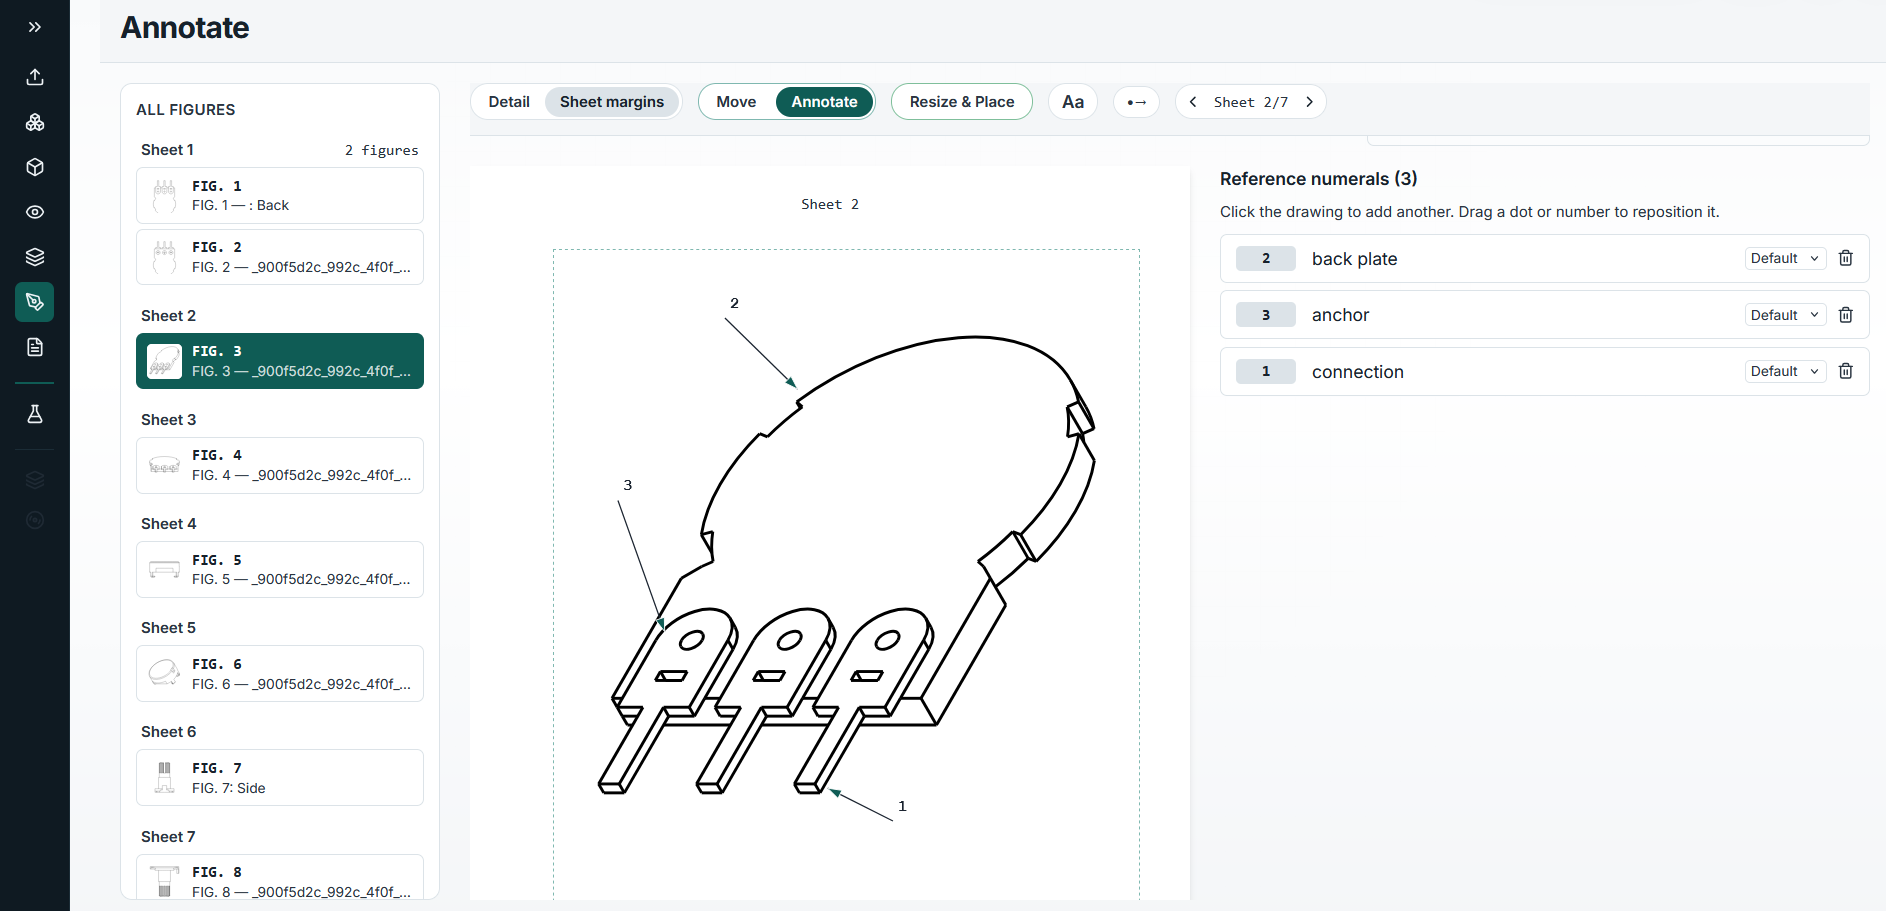Select FIG. 3 in the figures list
Viewport: 1886px width, 911px height.
pyautogui.click(x=280, y=361)
